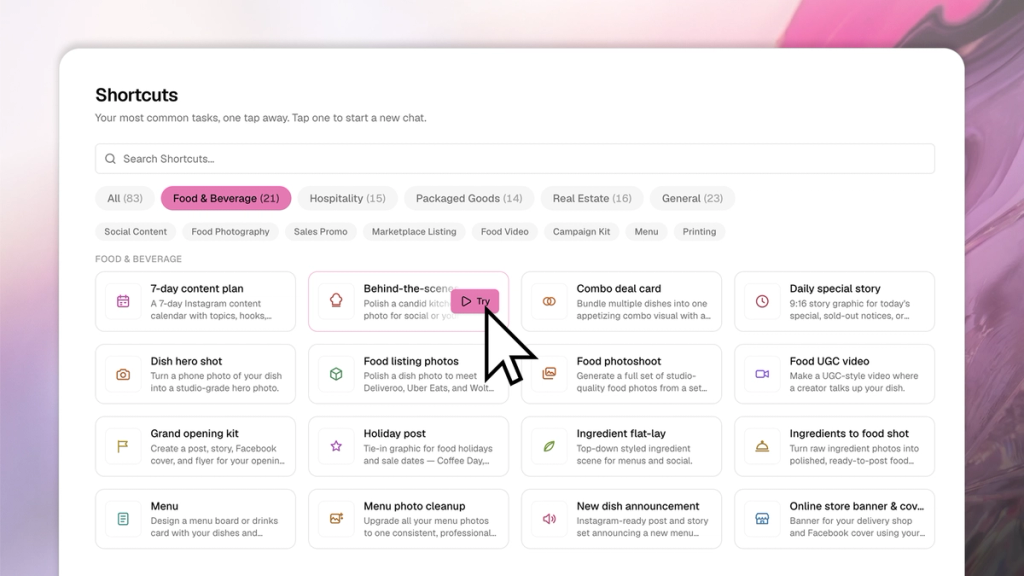The width and height of the screenshot is (1024, 576).
Task: Filter by the Marketplace Listing tag
Action: point(414,231)
